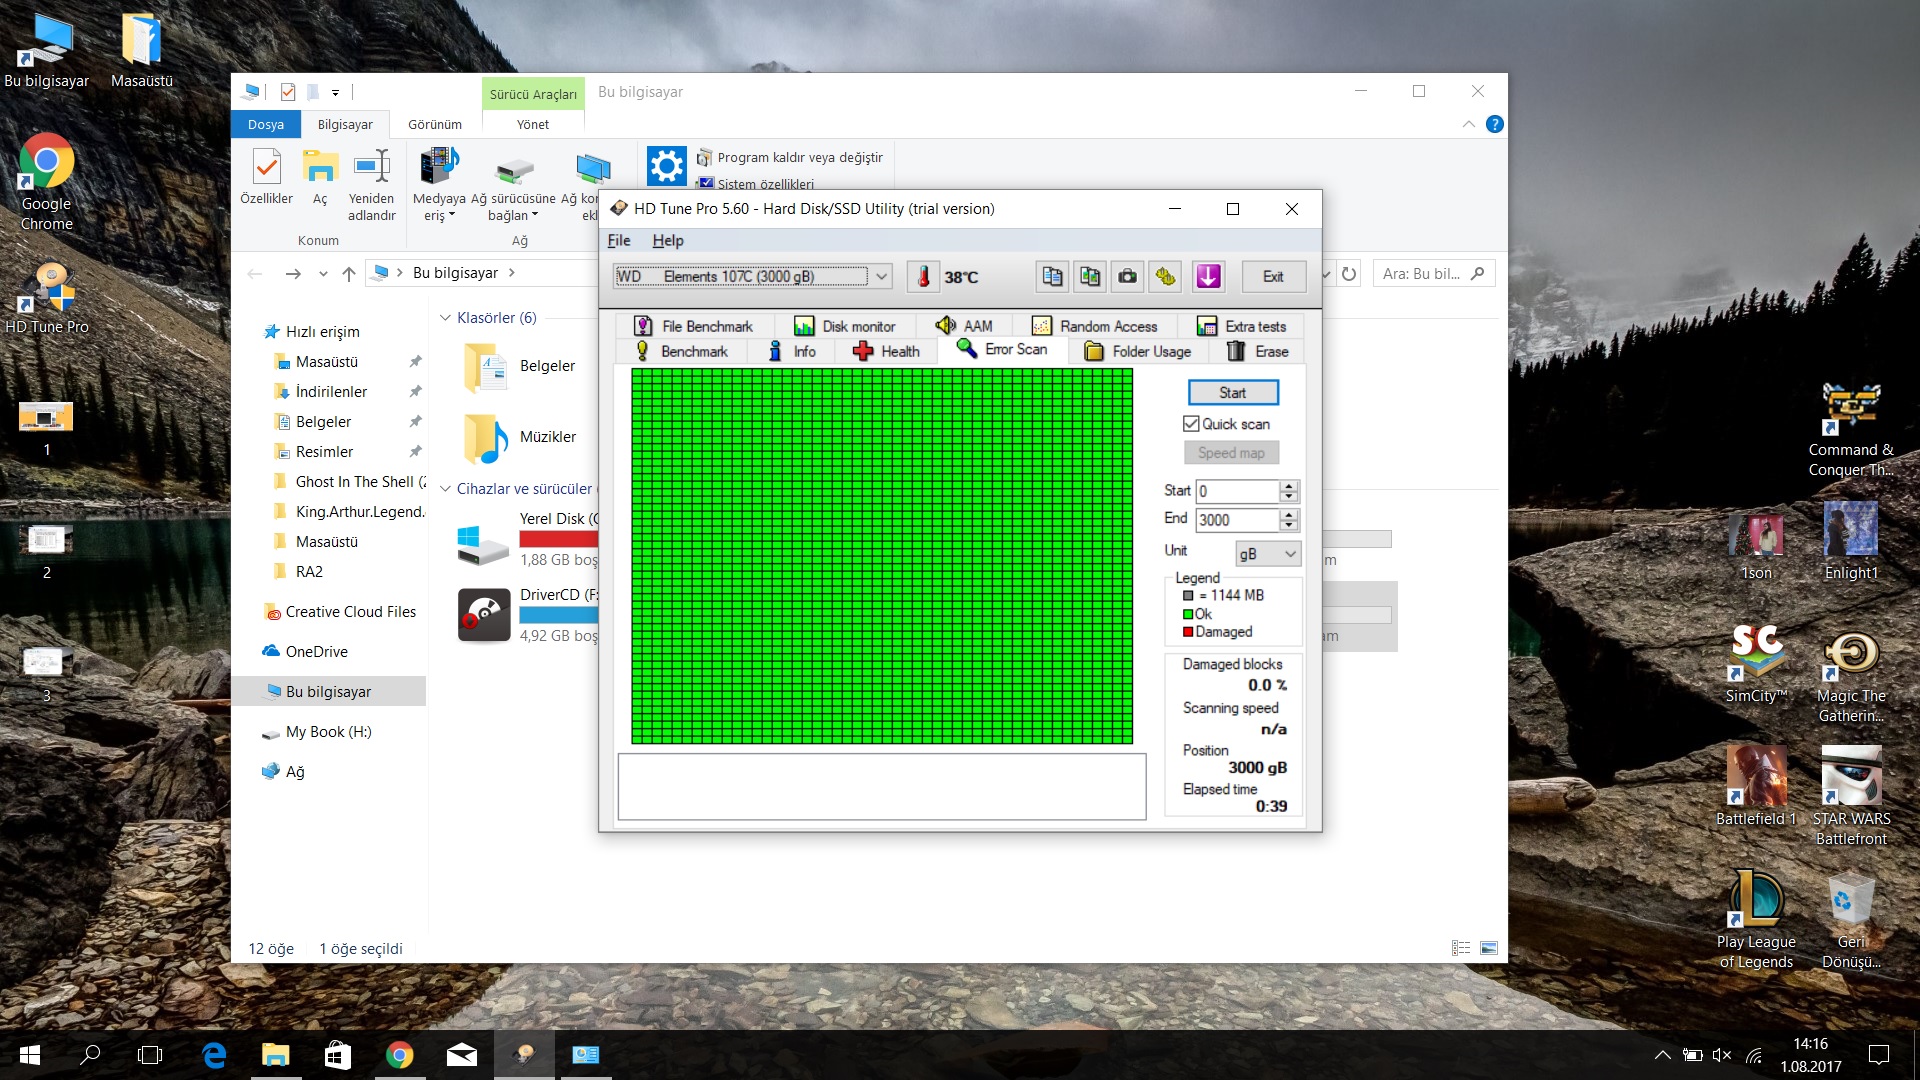Viewport: 1920px width, 1080px height.
Task: Decrease the End value with down arrow
Action: click(x=1289, y=525)
